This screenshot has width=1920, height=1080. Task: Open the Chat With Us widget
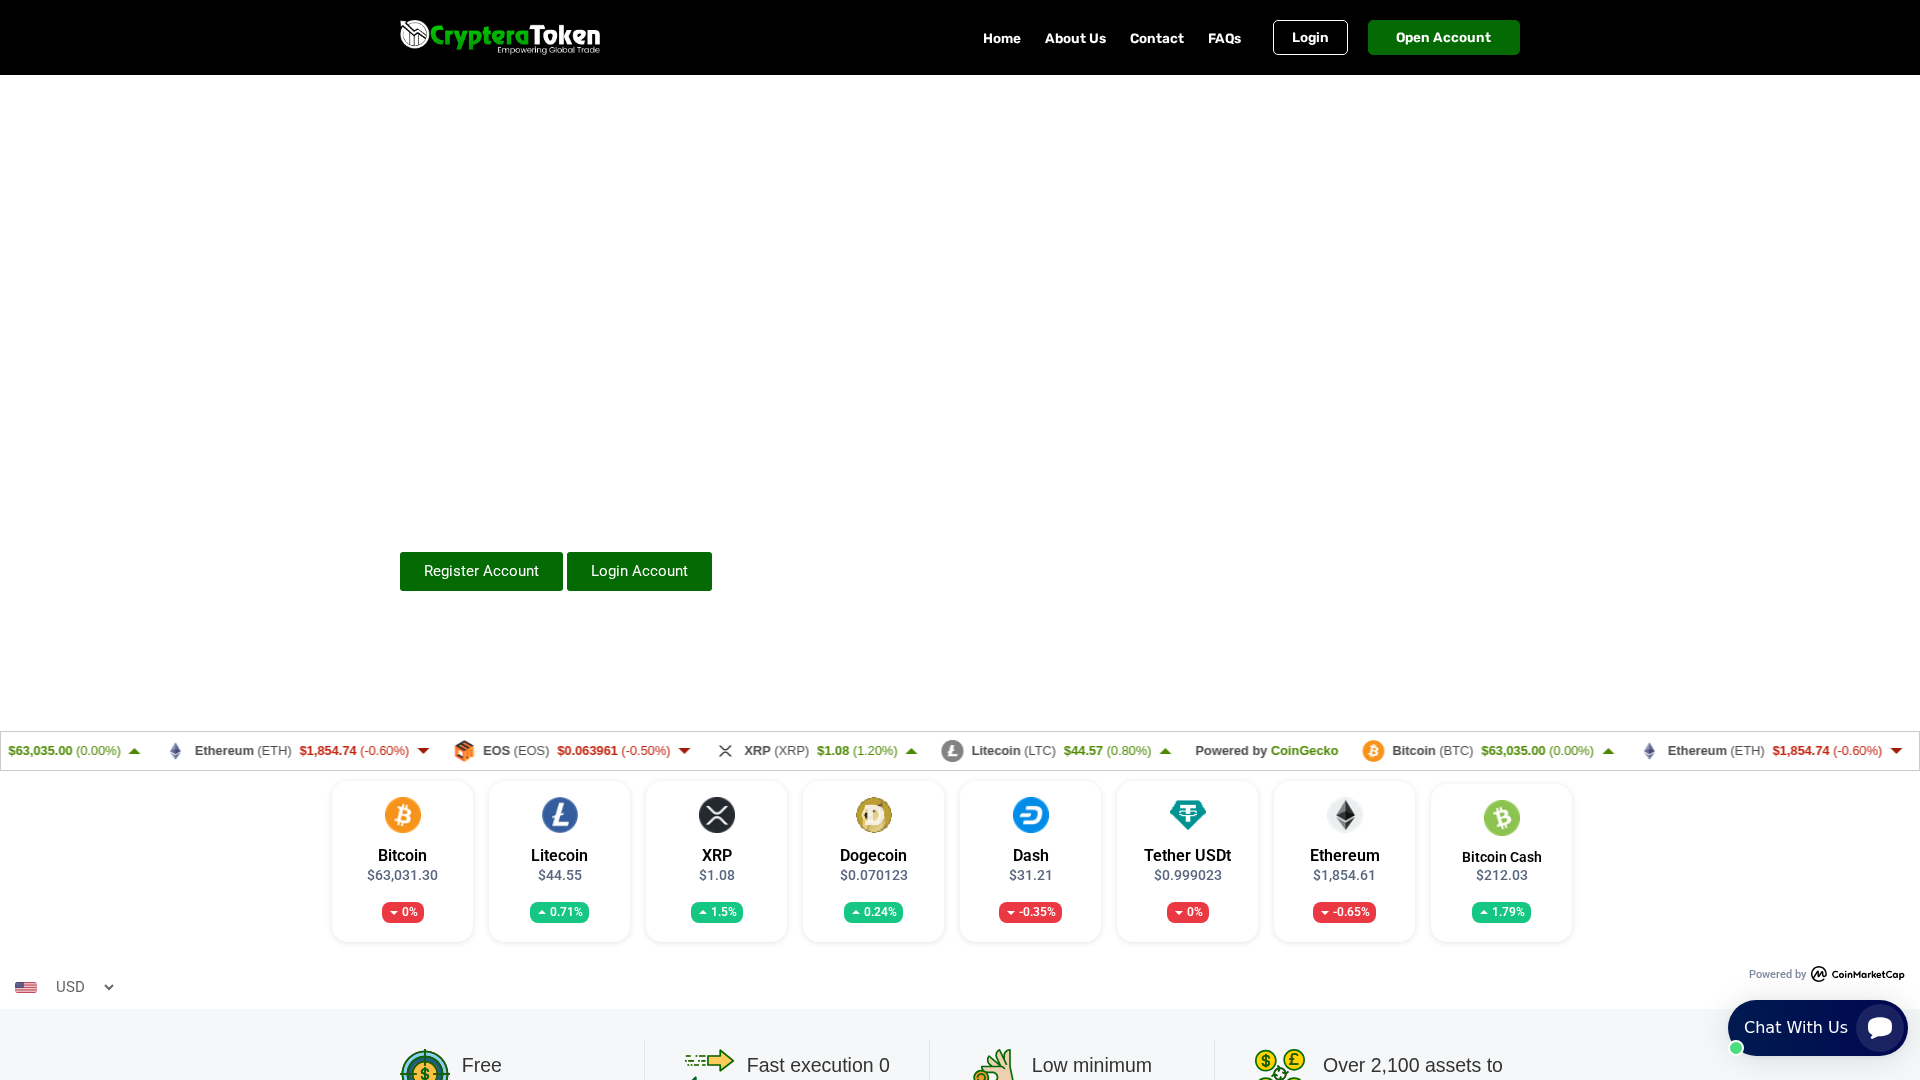coord(1818,1027)
